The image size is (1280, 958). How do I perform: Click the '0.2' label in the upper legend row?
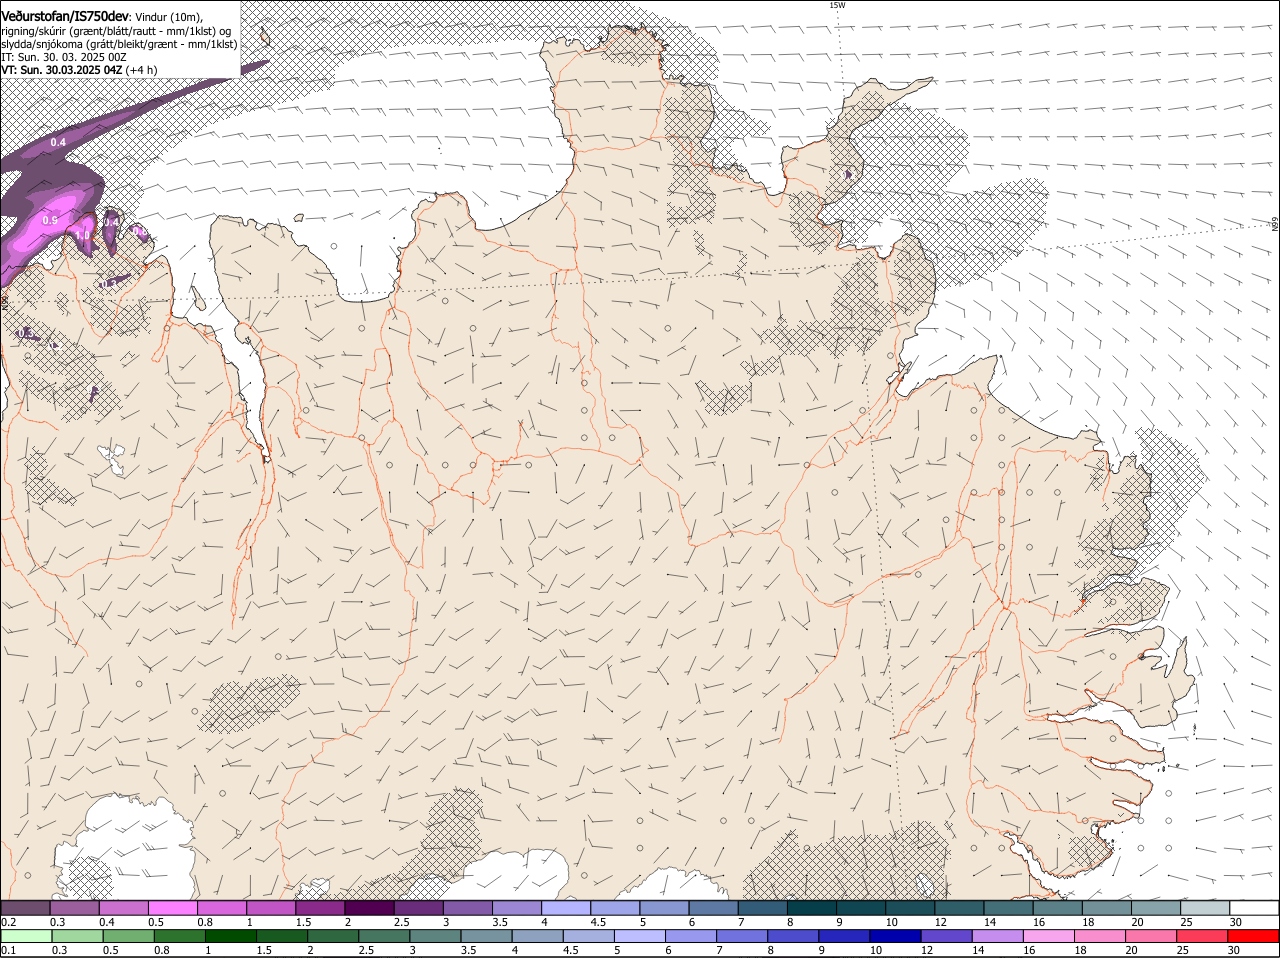[x=8, y=921]
